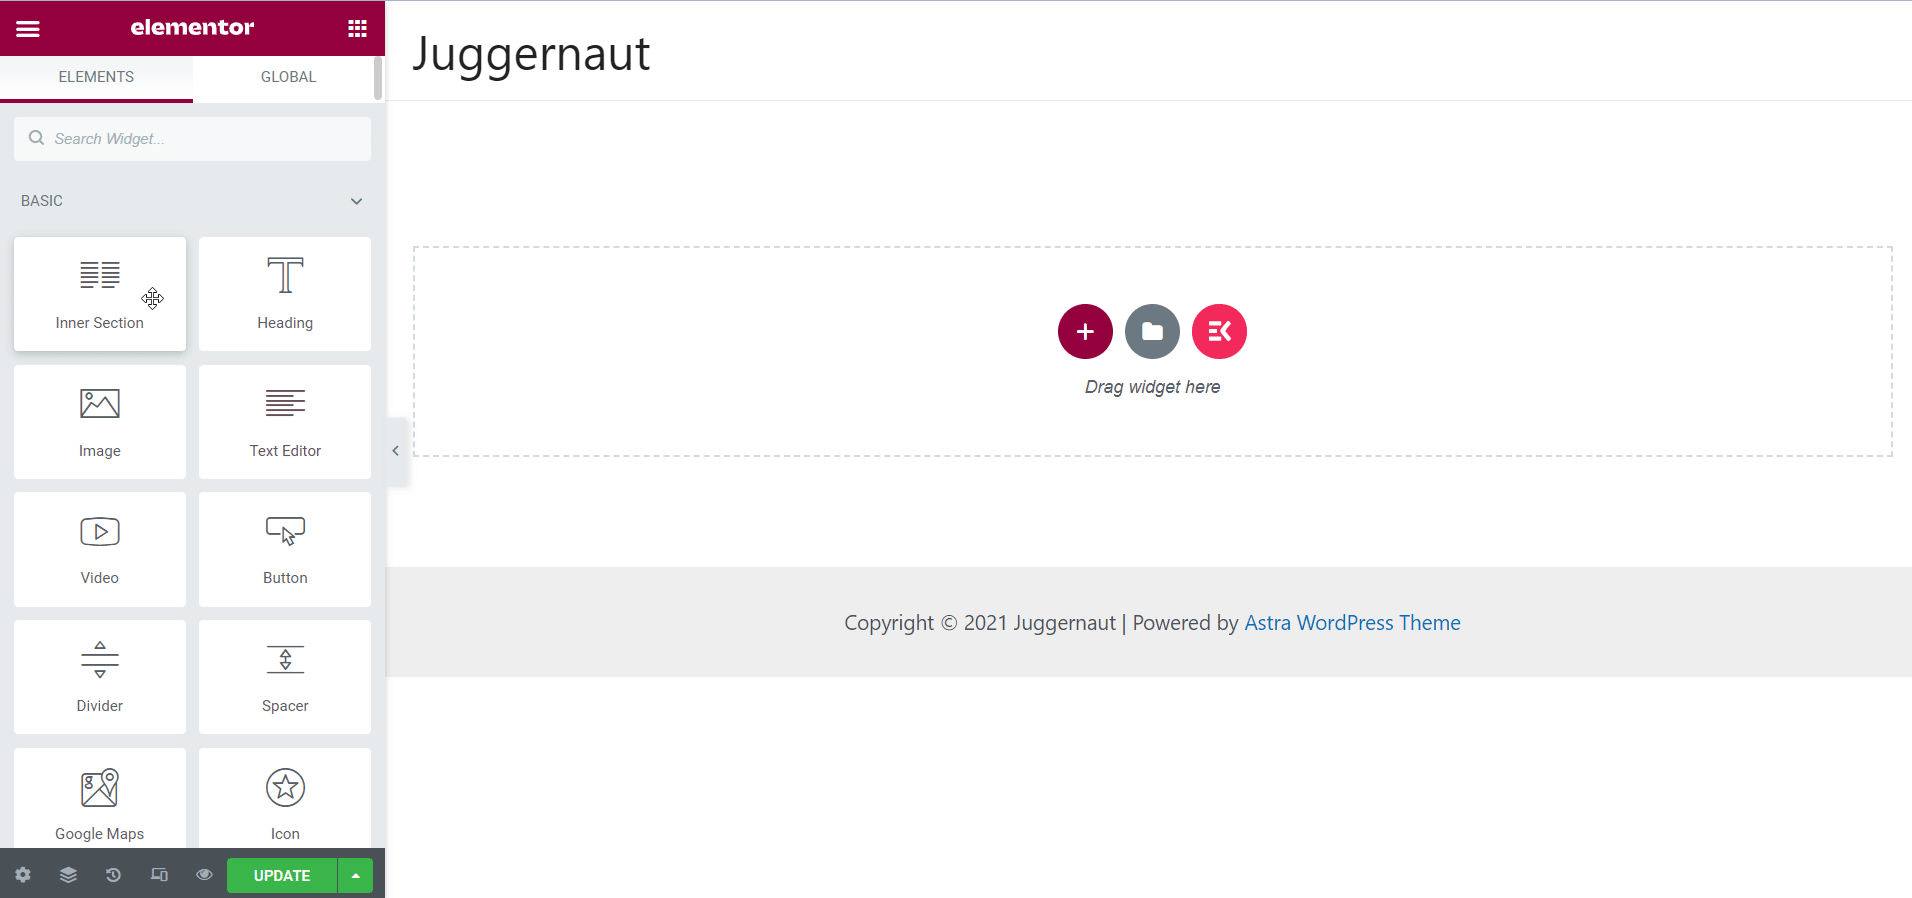Select the Spacer widget
The height and width of the screenshot is (898, 1912).
285,677
